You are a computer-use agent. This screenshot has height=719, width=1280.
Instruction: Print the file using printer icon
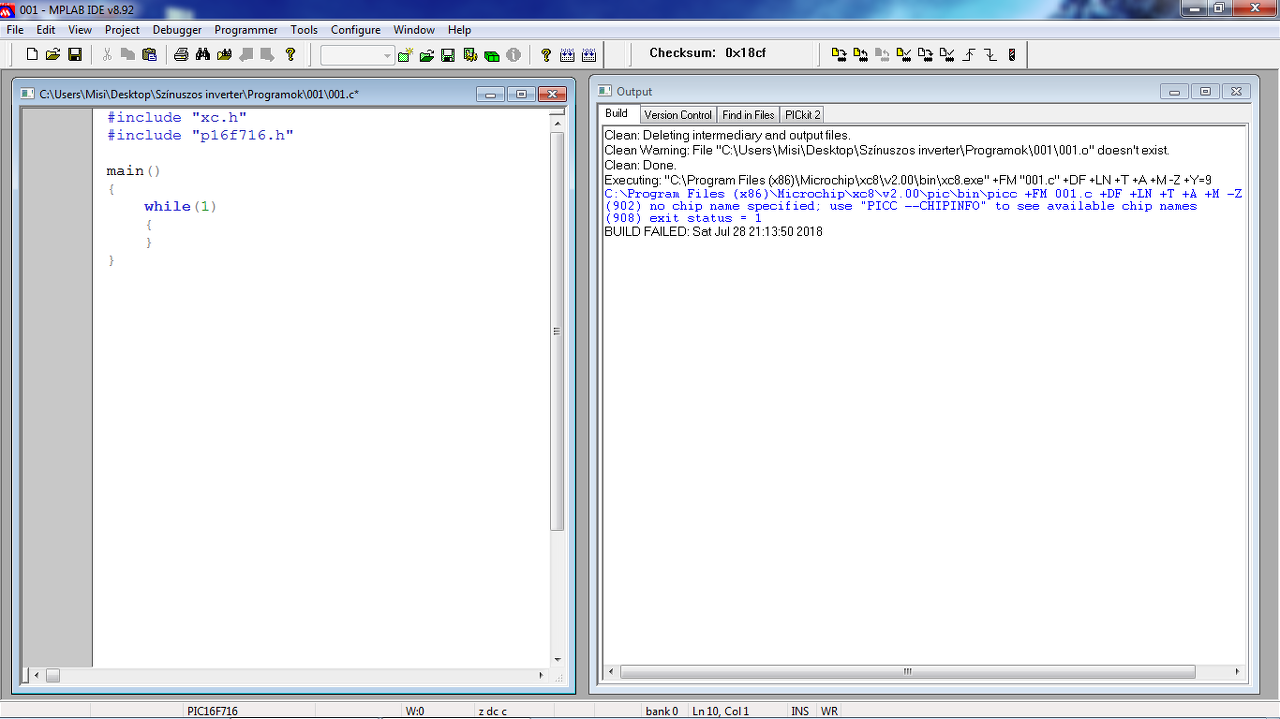click(x=181, y=55)
